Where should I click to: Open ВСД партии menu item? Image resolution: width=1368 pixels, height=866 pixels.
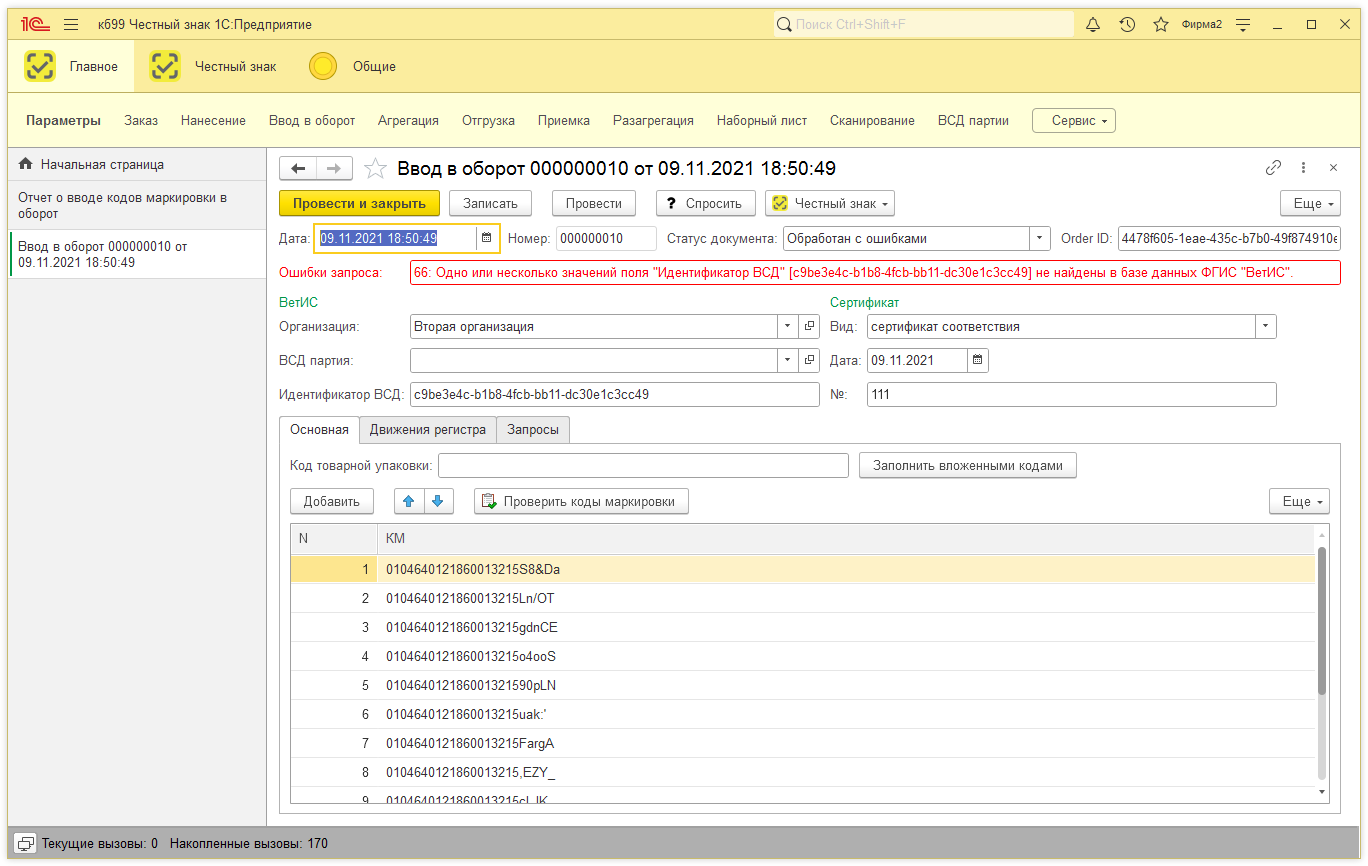[973, 120]
